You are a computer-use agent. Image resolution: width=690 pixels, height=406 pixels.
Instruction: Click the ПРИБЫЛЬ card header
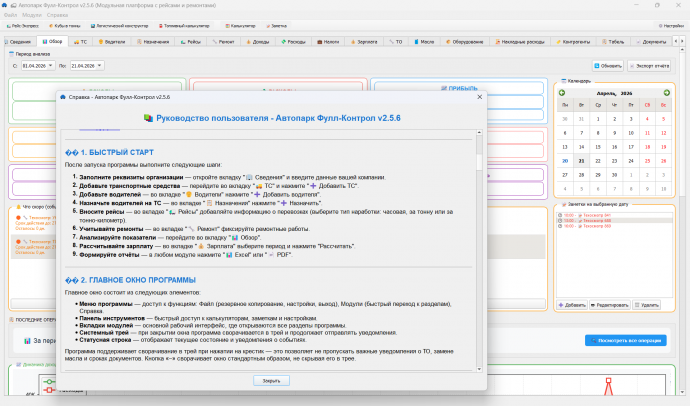click(458, 88)
